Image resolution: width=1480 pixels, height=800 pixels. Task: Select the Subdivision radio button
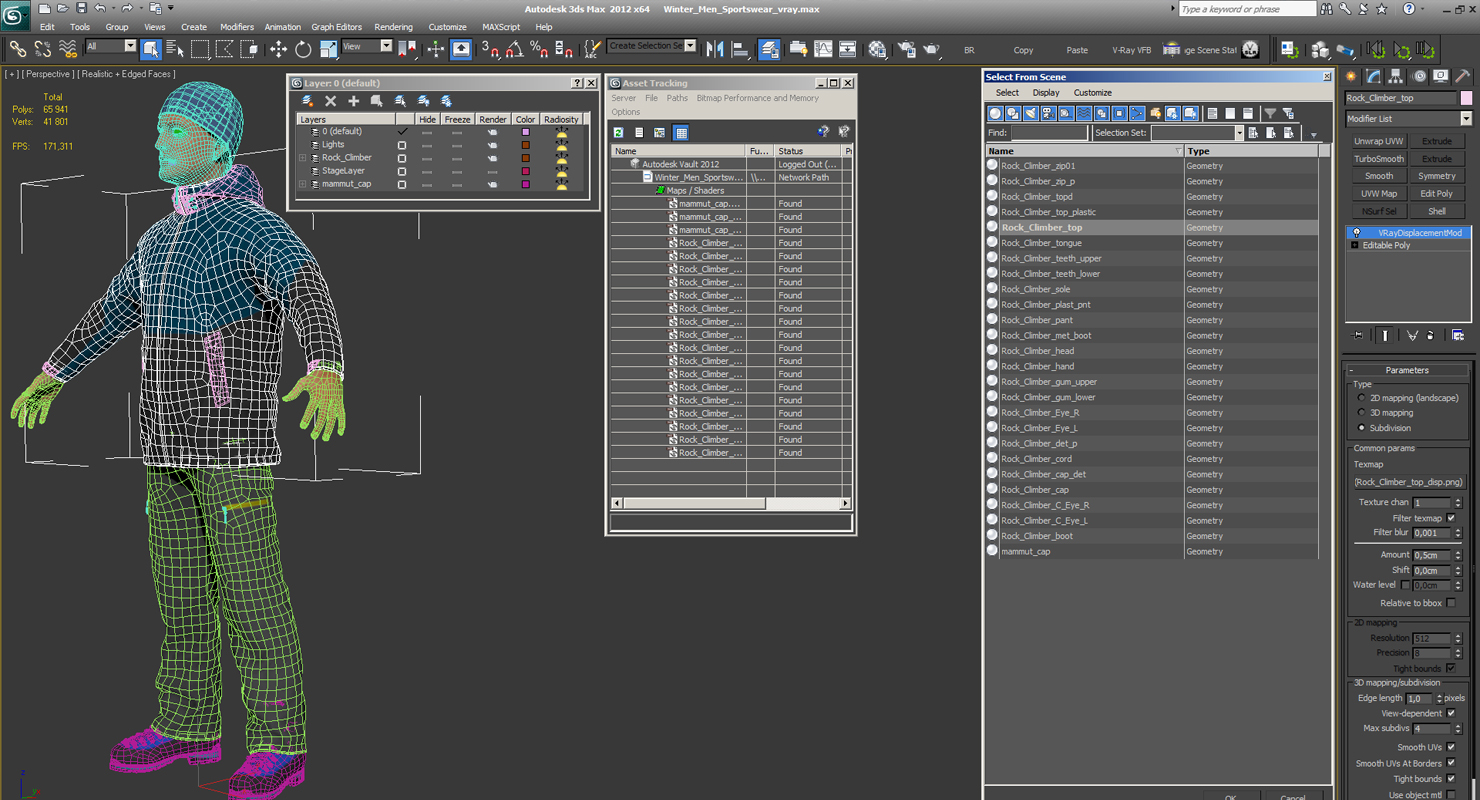(1361, 428)
